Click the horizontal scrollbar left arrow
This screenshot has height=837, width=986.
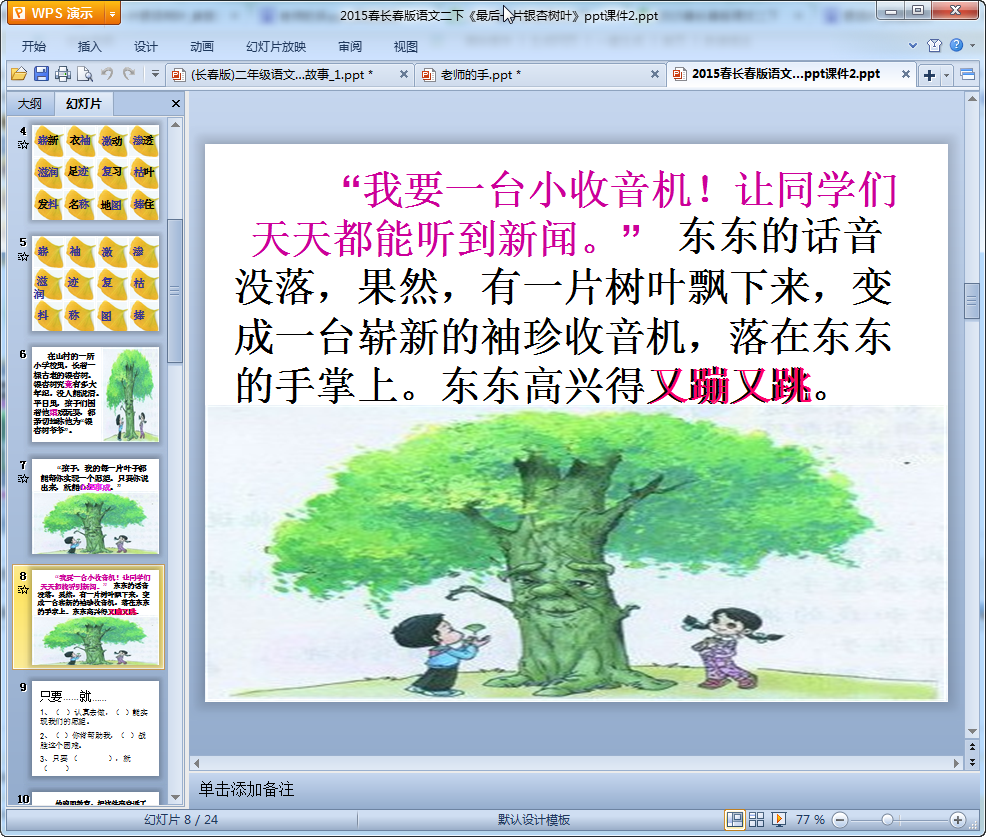(x=197, y=763)
